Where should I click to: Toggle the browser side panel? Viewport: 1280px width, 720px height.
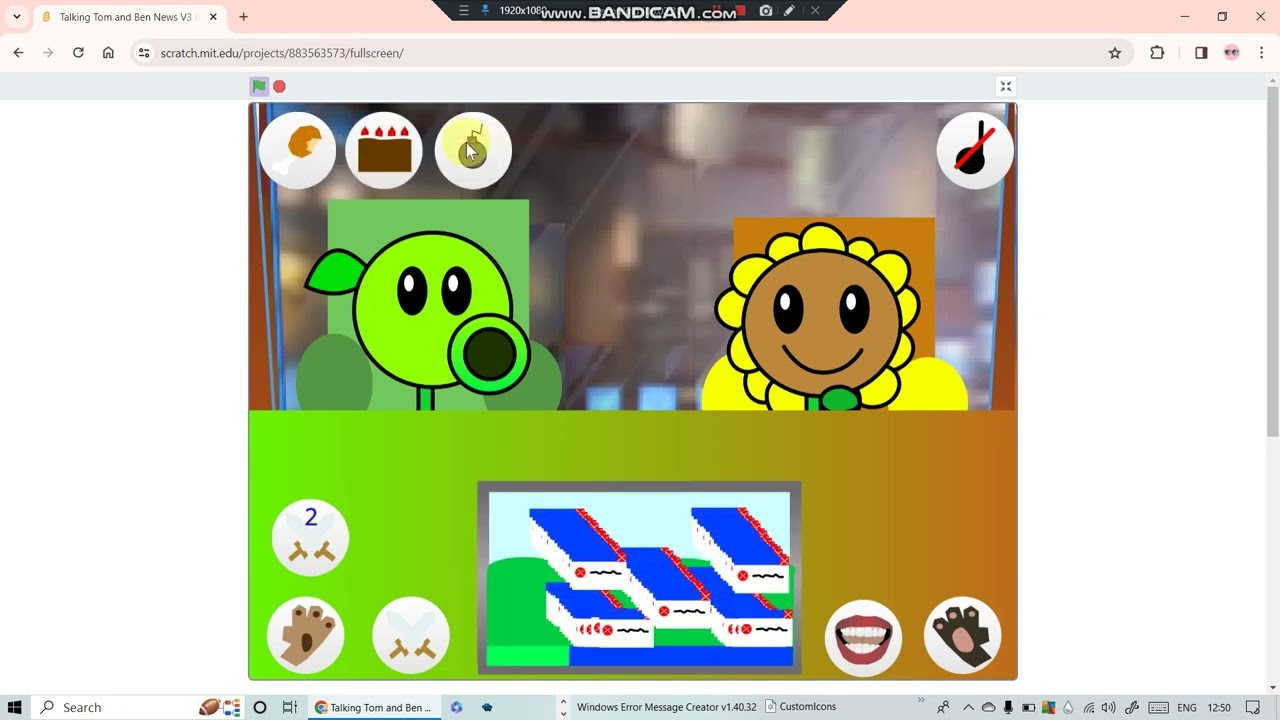(x=1201, y=53)
